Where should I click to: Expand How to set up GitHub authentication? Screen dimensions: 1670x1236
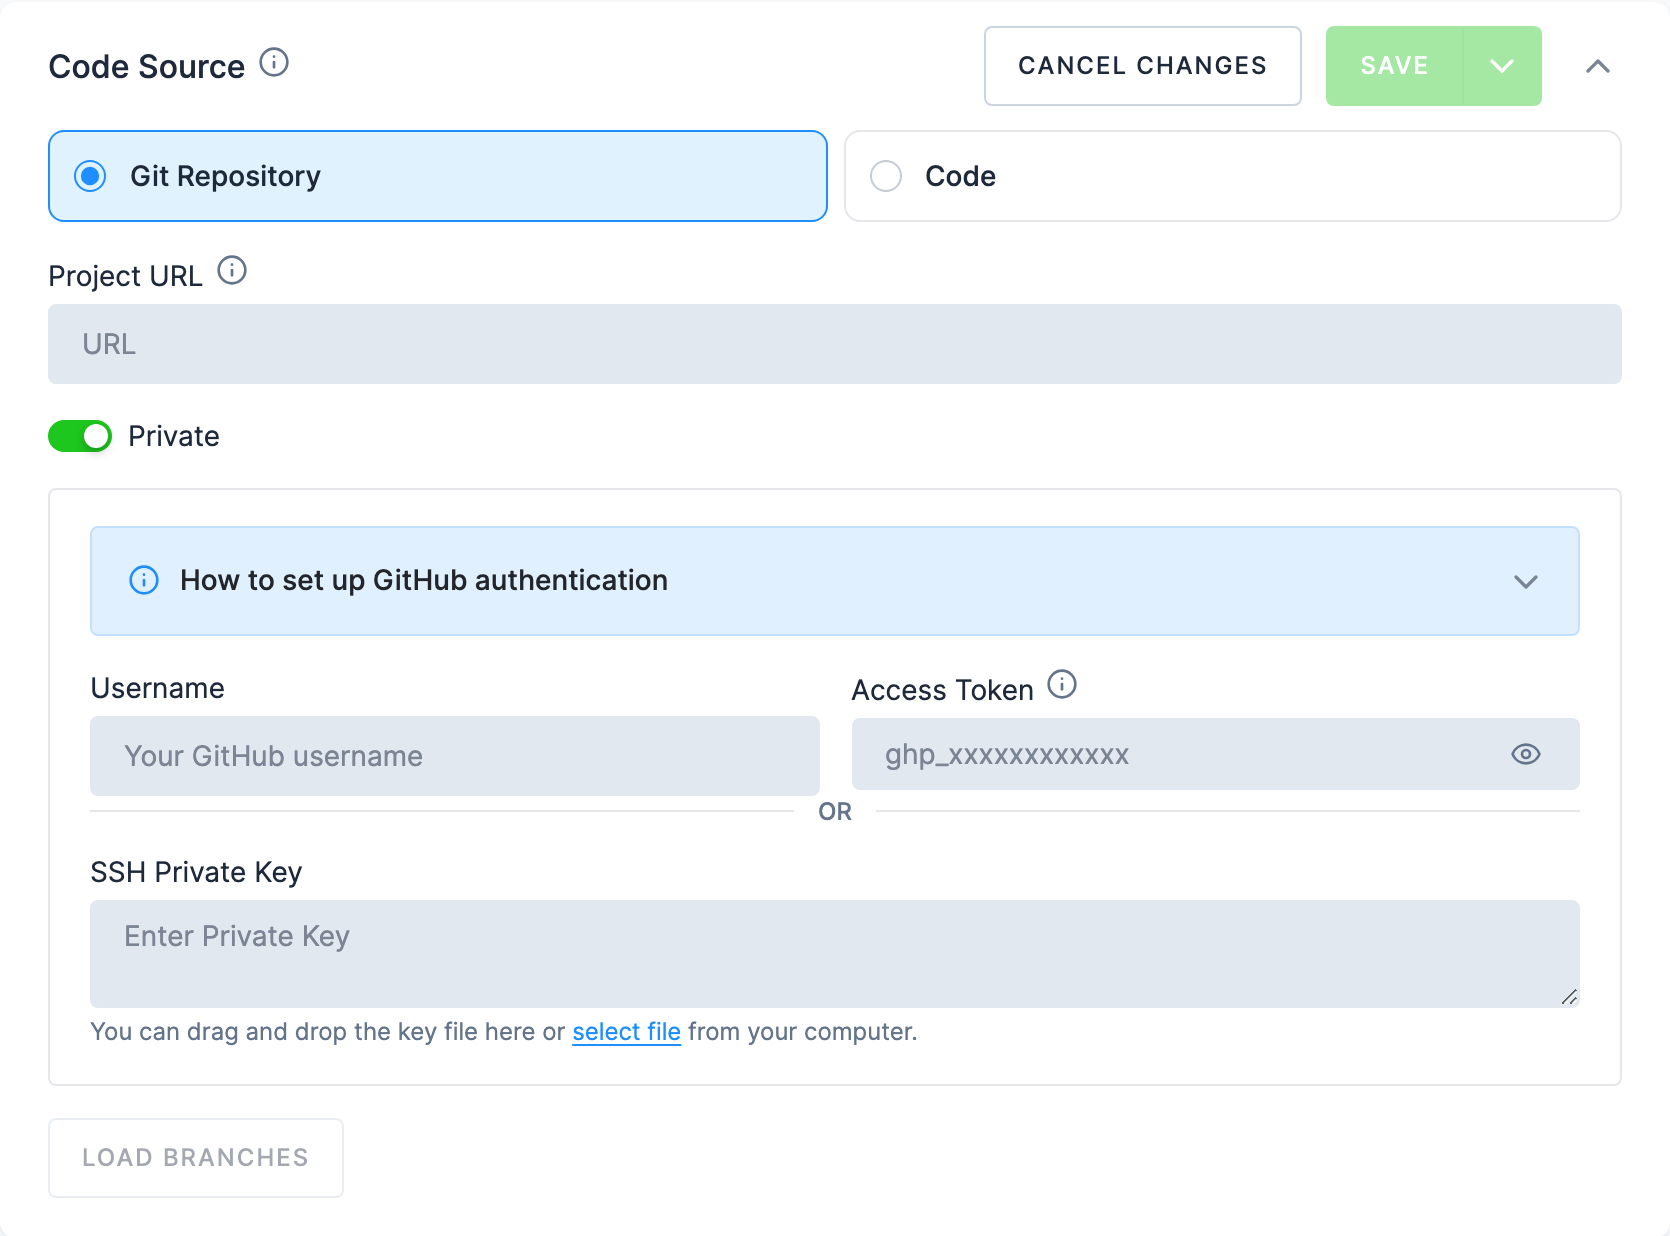pyautogui.click(x=835, y=581)
